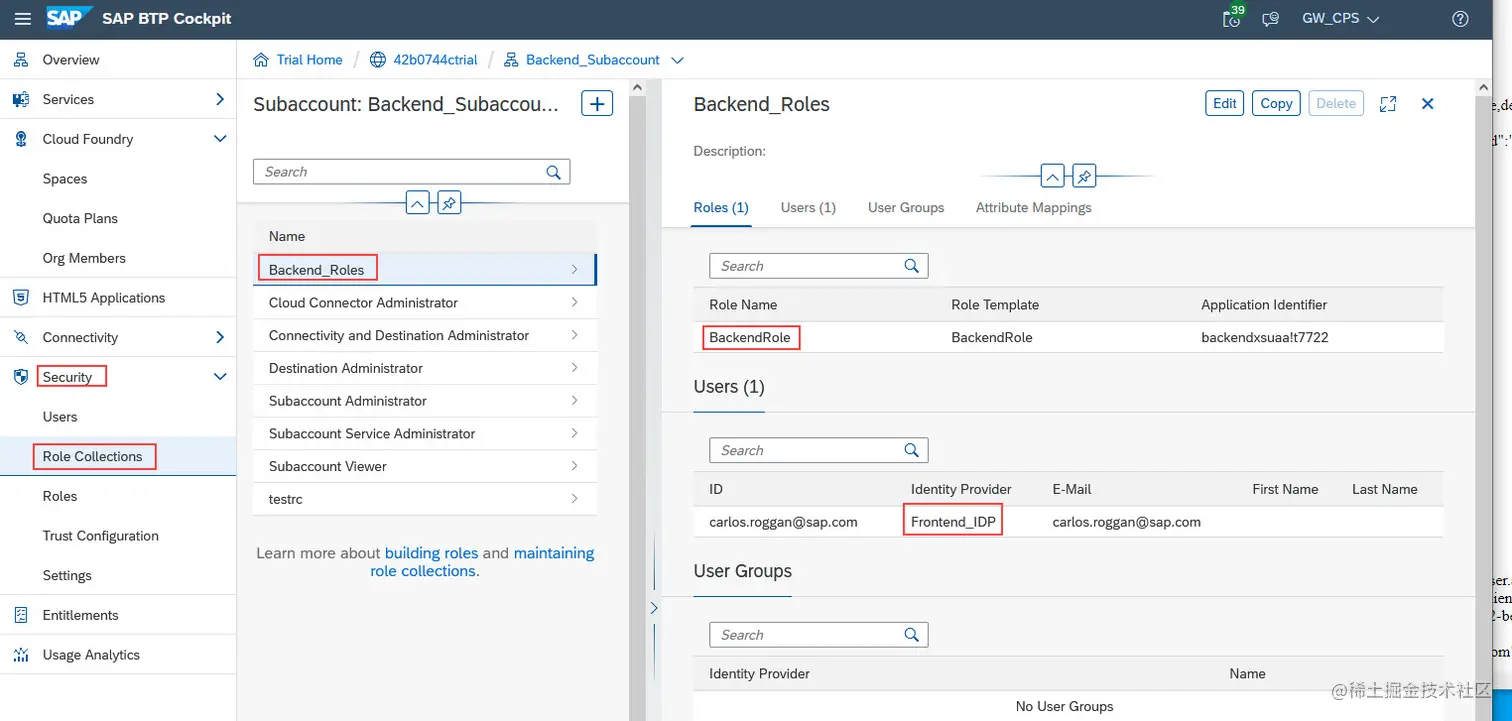Expand the Services menu chevron
Screen dimensions: 1512x721
[x=220, y=99]
